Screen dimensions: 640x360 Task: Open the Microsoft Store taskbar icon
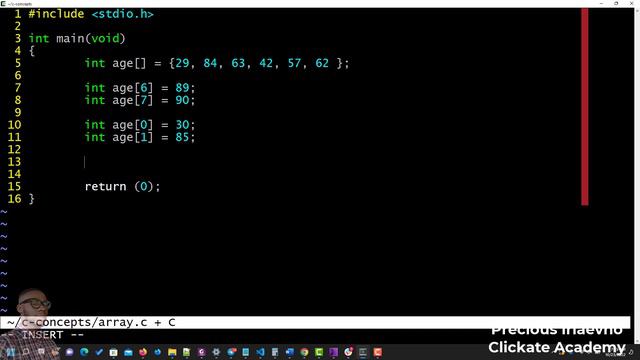tap(113, 352)
